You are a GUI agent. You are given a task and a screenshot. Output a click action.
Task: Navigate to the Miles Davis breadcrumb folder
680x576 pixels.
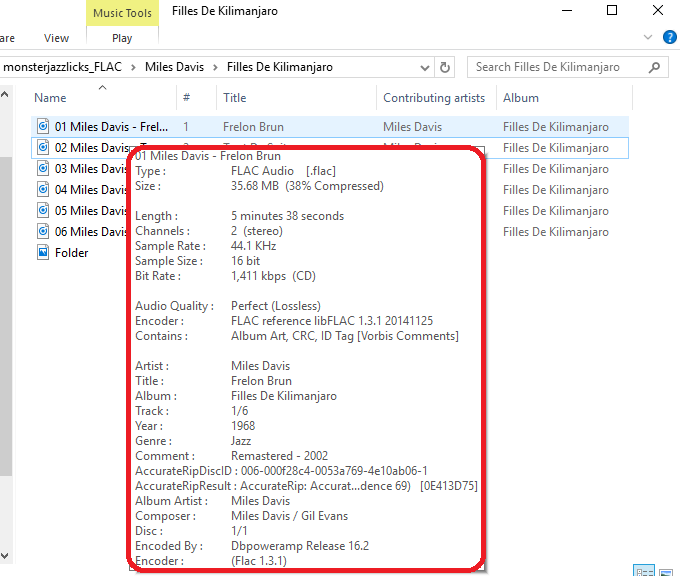(x=174, y=67)
